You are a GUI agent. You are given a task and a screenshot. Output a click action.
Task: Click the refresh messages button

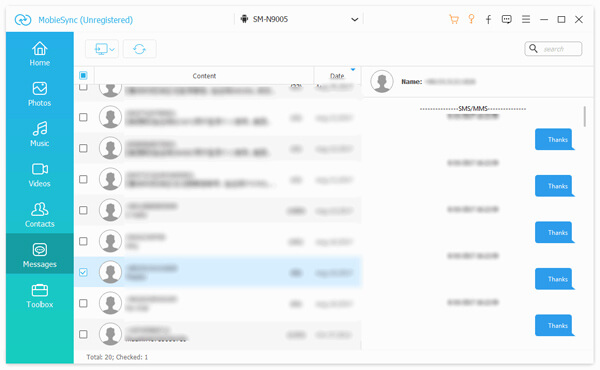(x=139, y=49)
